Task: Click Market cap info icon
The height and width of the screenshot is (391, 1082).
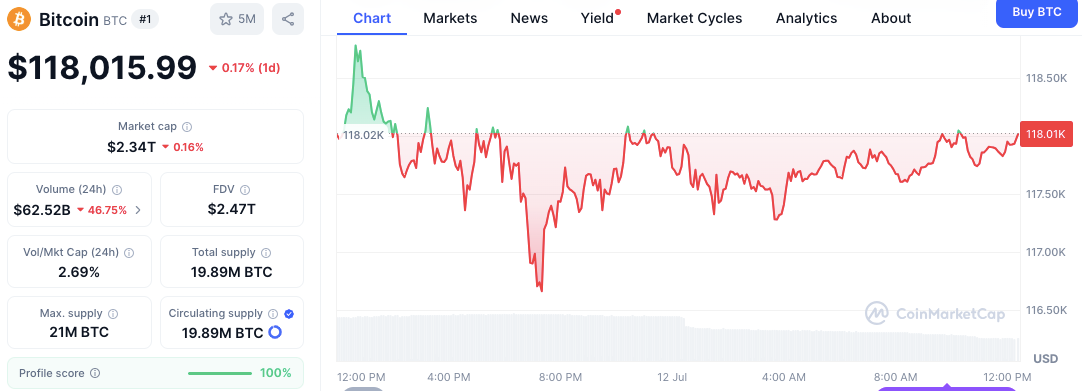Action: pyautogui.click(x=187, y=127)
